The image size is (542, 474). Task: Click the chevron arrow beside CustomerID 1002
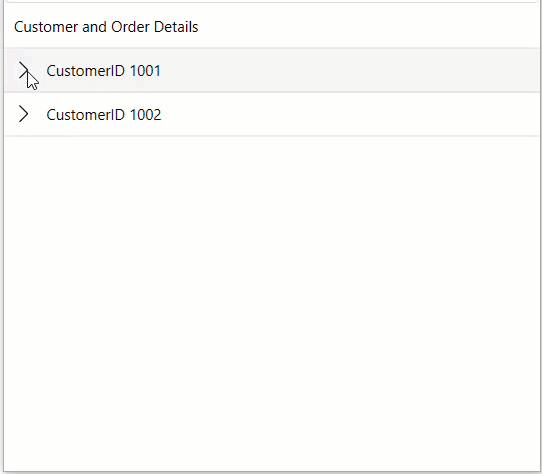click(x=24, y=114)
